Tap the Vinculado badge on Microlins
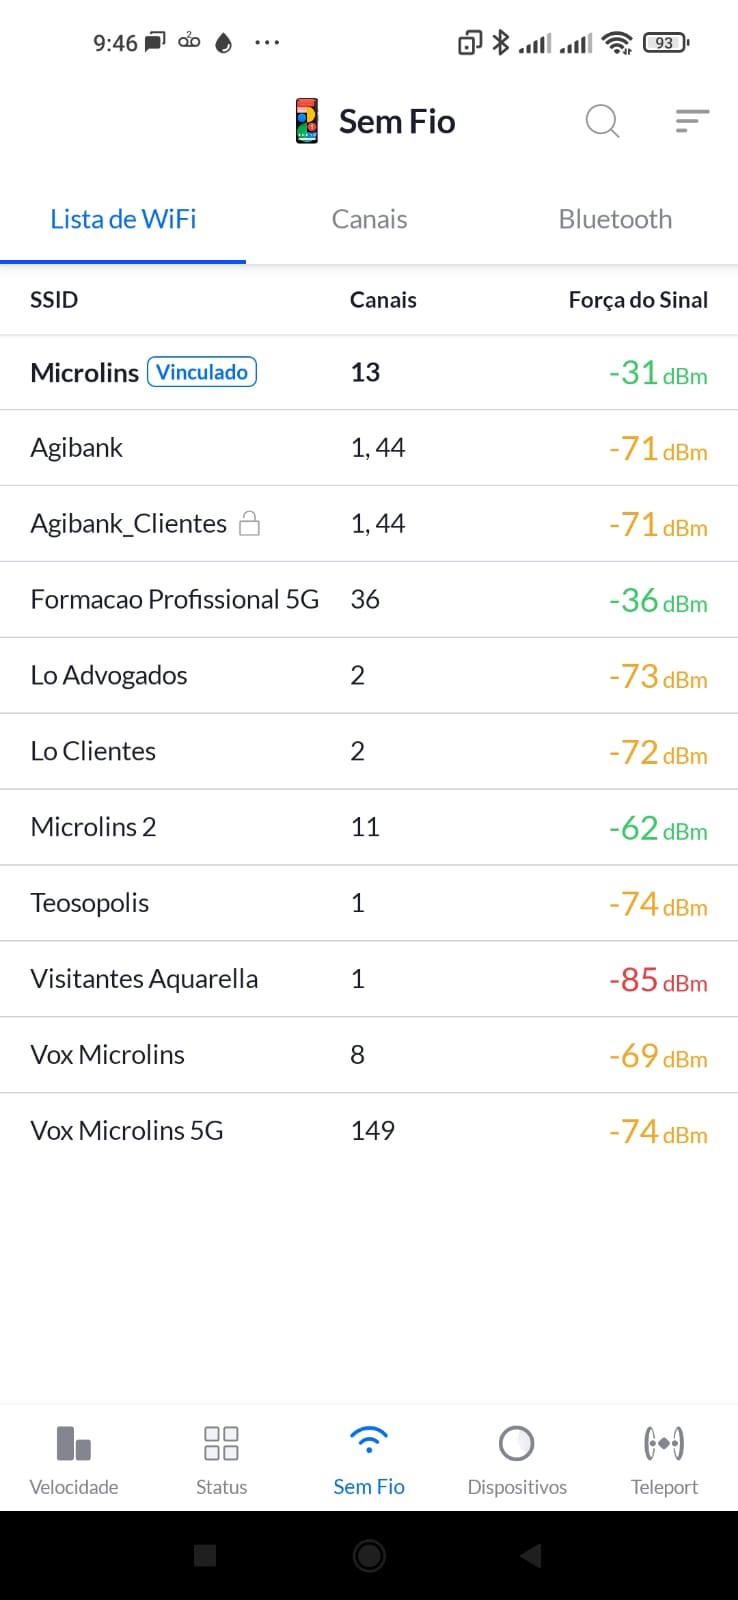Screen dimensions: 738x1600 click(202, 372)
